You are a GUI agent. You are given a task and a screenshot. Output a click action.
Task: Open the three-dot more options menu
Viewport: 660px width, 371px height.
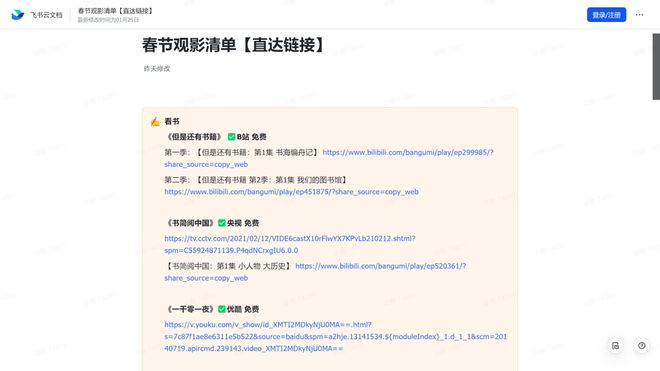coord(639,15)
